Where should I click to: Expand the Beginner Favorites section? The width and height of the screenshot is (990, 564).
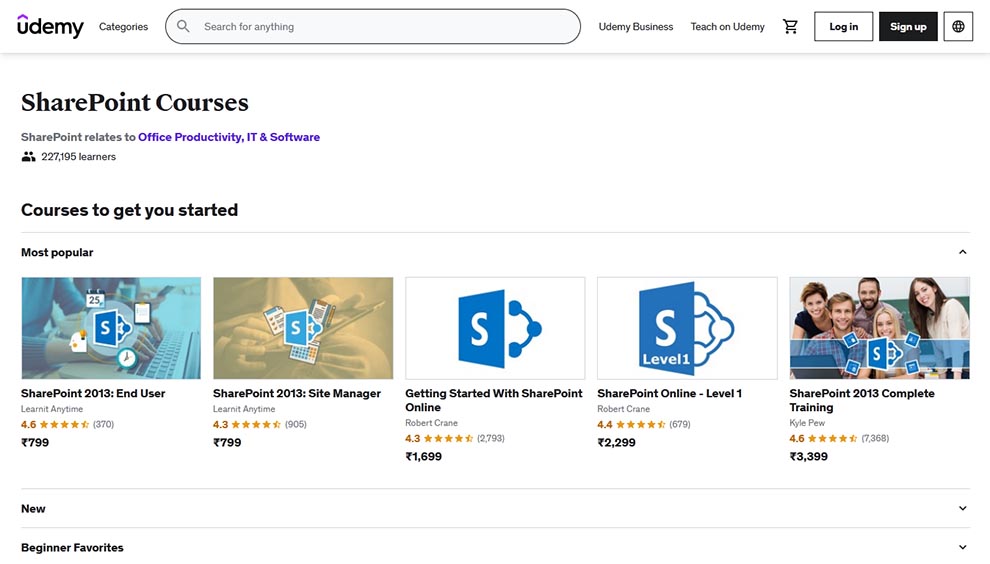click(x=962, y=548)
